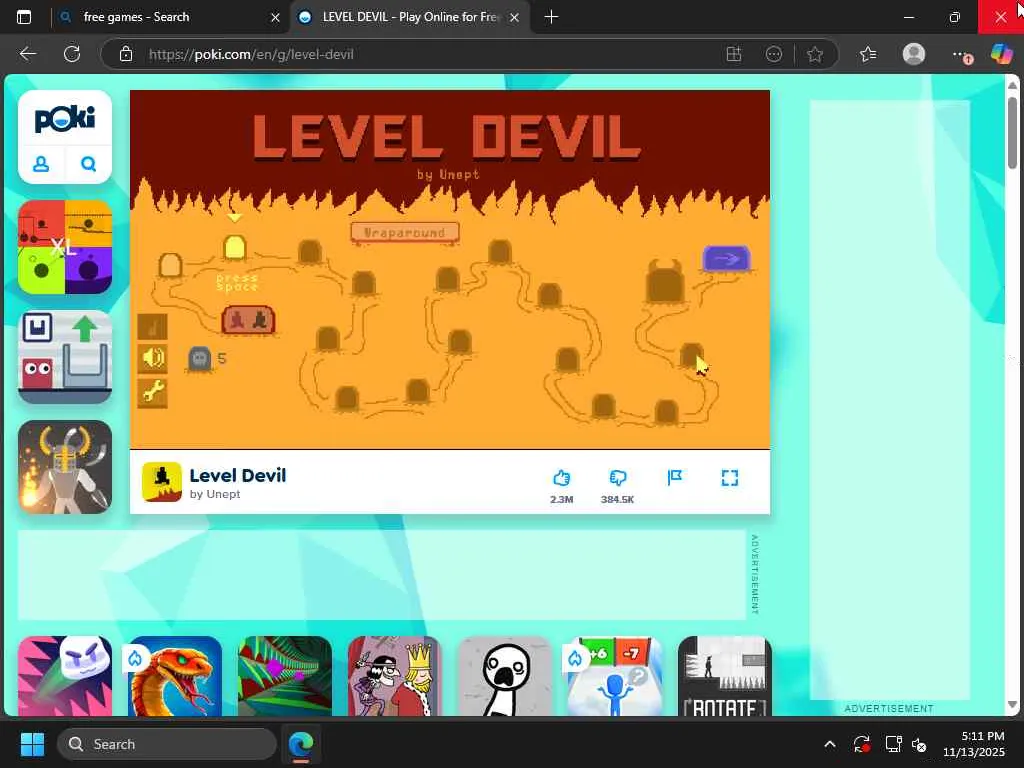Open the Copilot sidebar icon
Viewport: 1024px width, 768px height.
1002,54
